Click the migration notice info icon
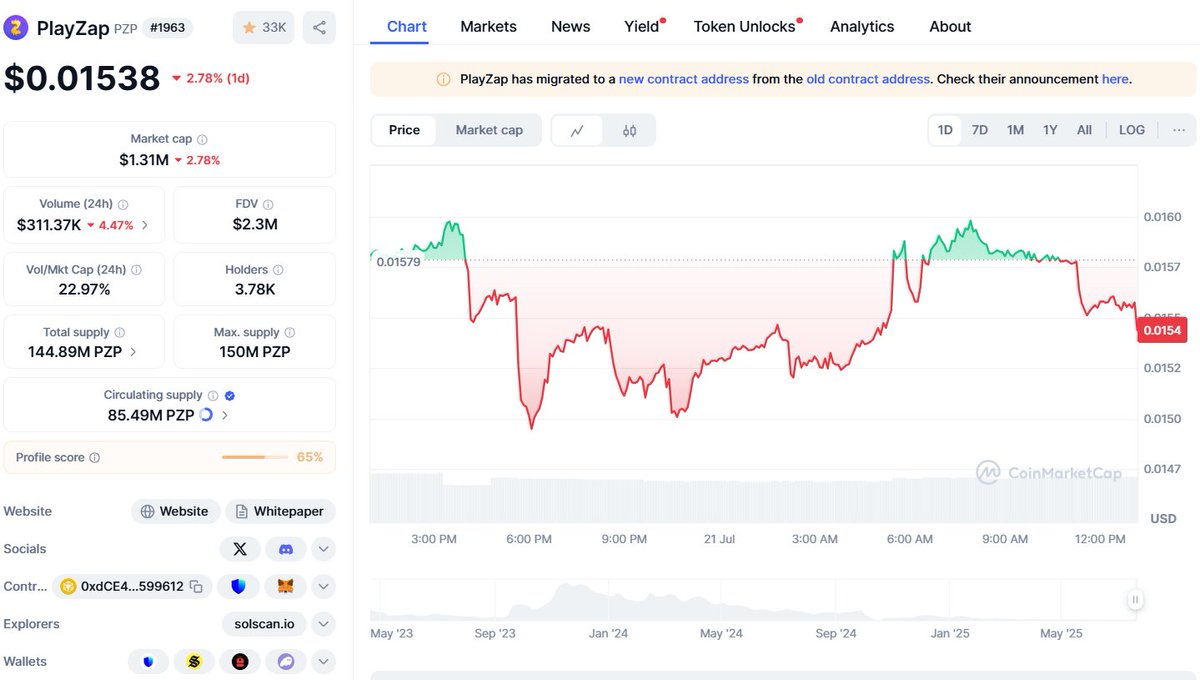Screen dimensions: 1200x680 [x=443, y=79]
